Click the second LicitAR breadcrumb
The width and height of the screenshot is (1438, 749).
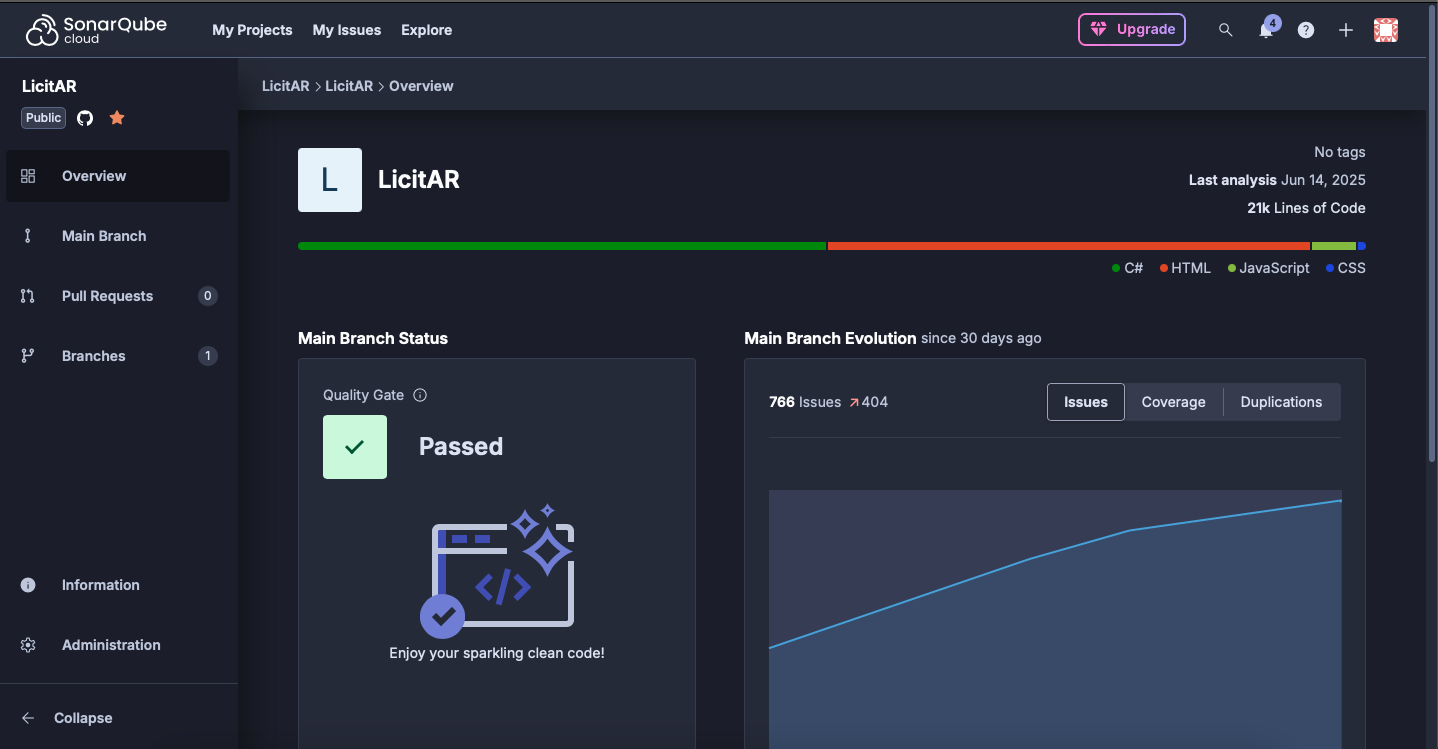[349, 86]
